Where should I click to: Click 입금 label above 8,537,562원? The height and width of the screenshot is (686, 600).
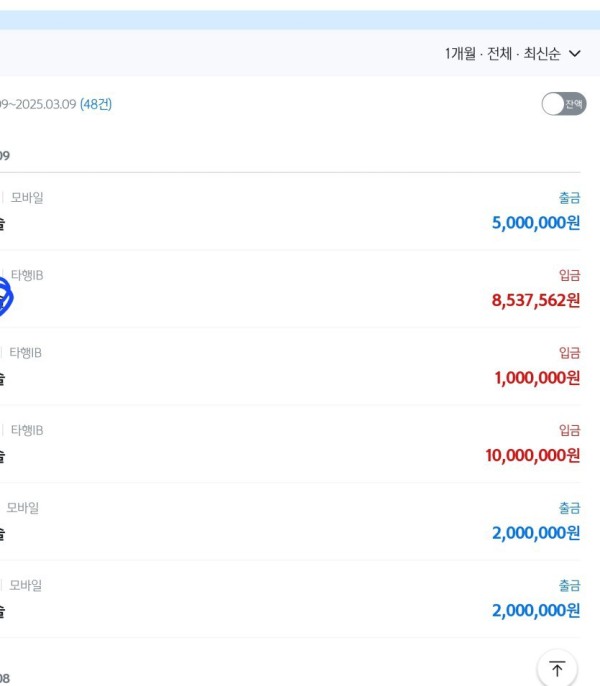point(569,275)
